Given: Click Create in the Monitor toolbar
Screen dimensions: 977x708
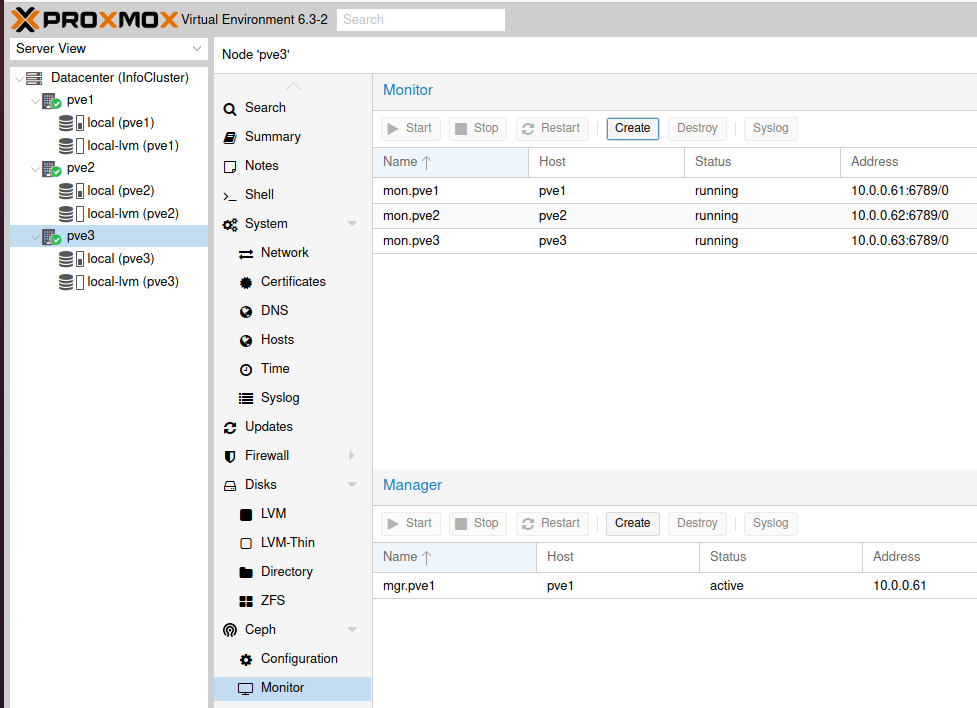Looking at the screenshot, I should [x=632, y=128].
